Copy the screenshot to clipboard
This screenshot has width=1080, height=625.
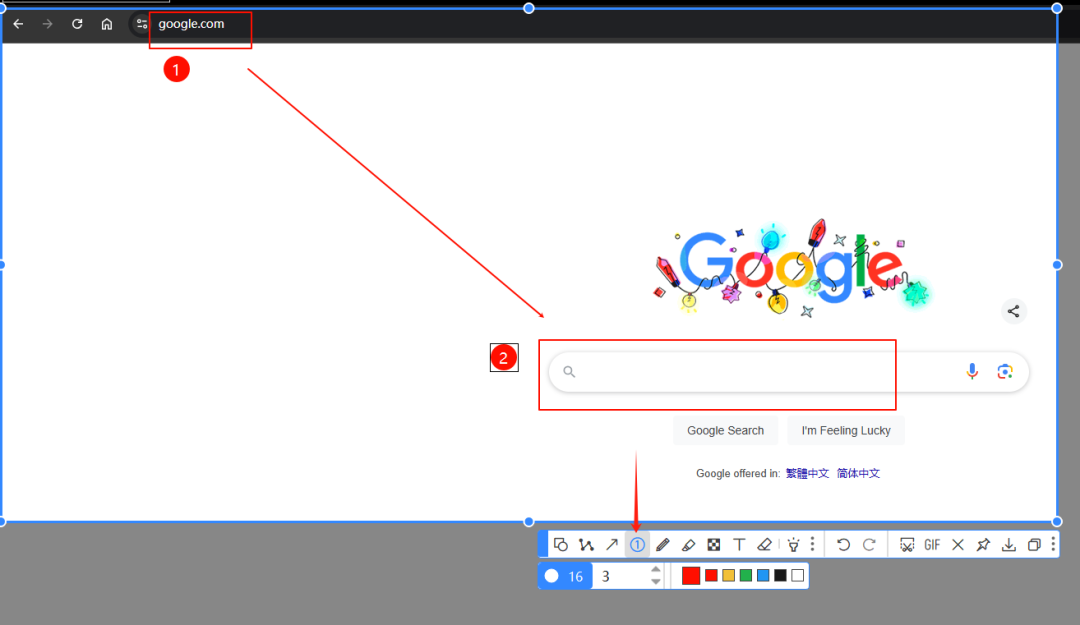pyautogui.click(x=1034, y=545)
